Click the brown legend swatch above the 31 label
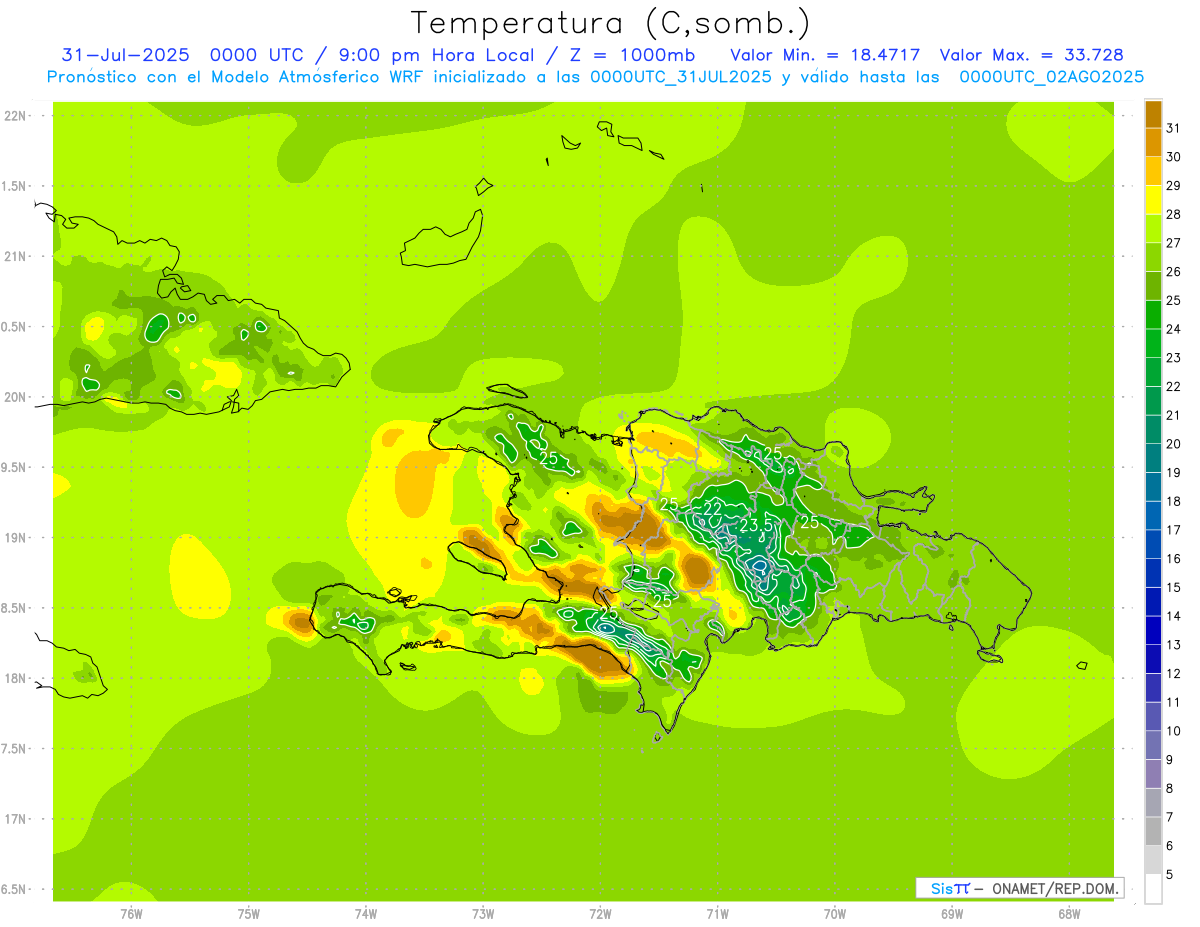The height and width of the screenshot is (927, 1200). (x=1153, y=114)
